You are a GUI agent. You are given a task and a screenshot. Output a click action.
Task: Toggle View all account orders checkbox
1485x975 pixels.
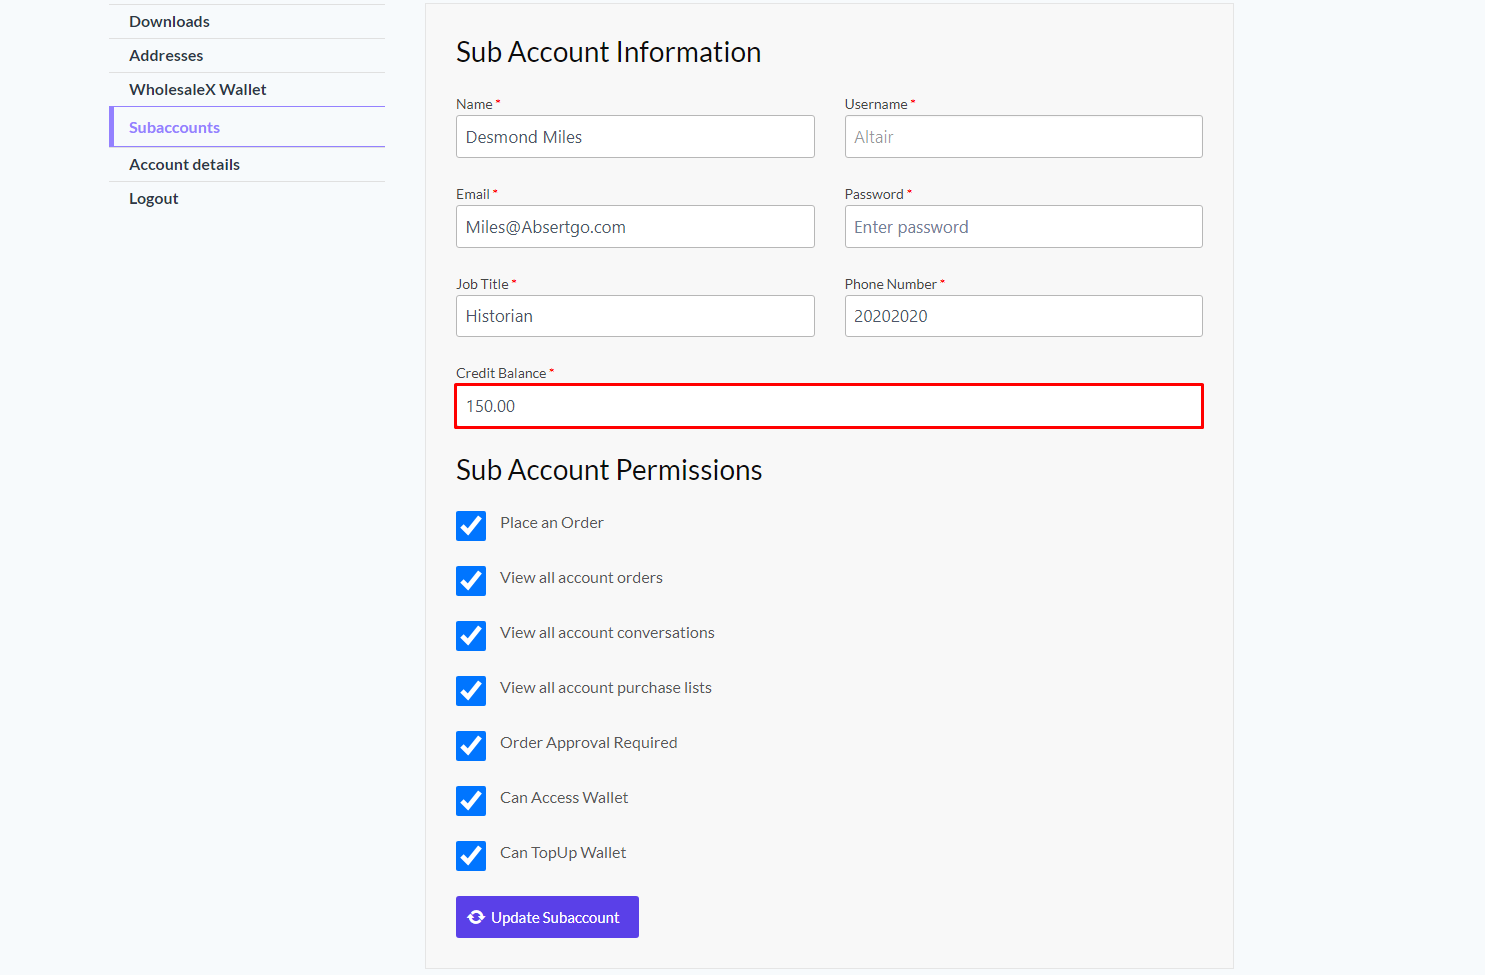pos(471,581)
